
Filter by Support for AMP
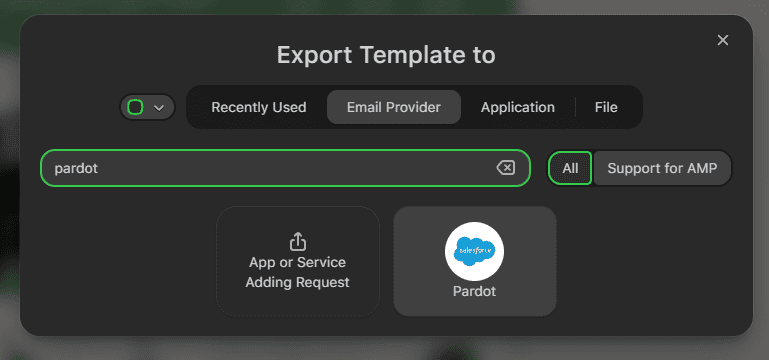click(x=662, y=168)
